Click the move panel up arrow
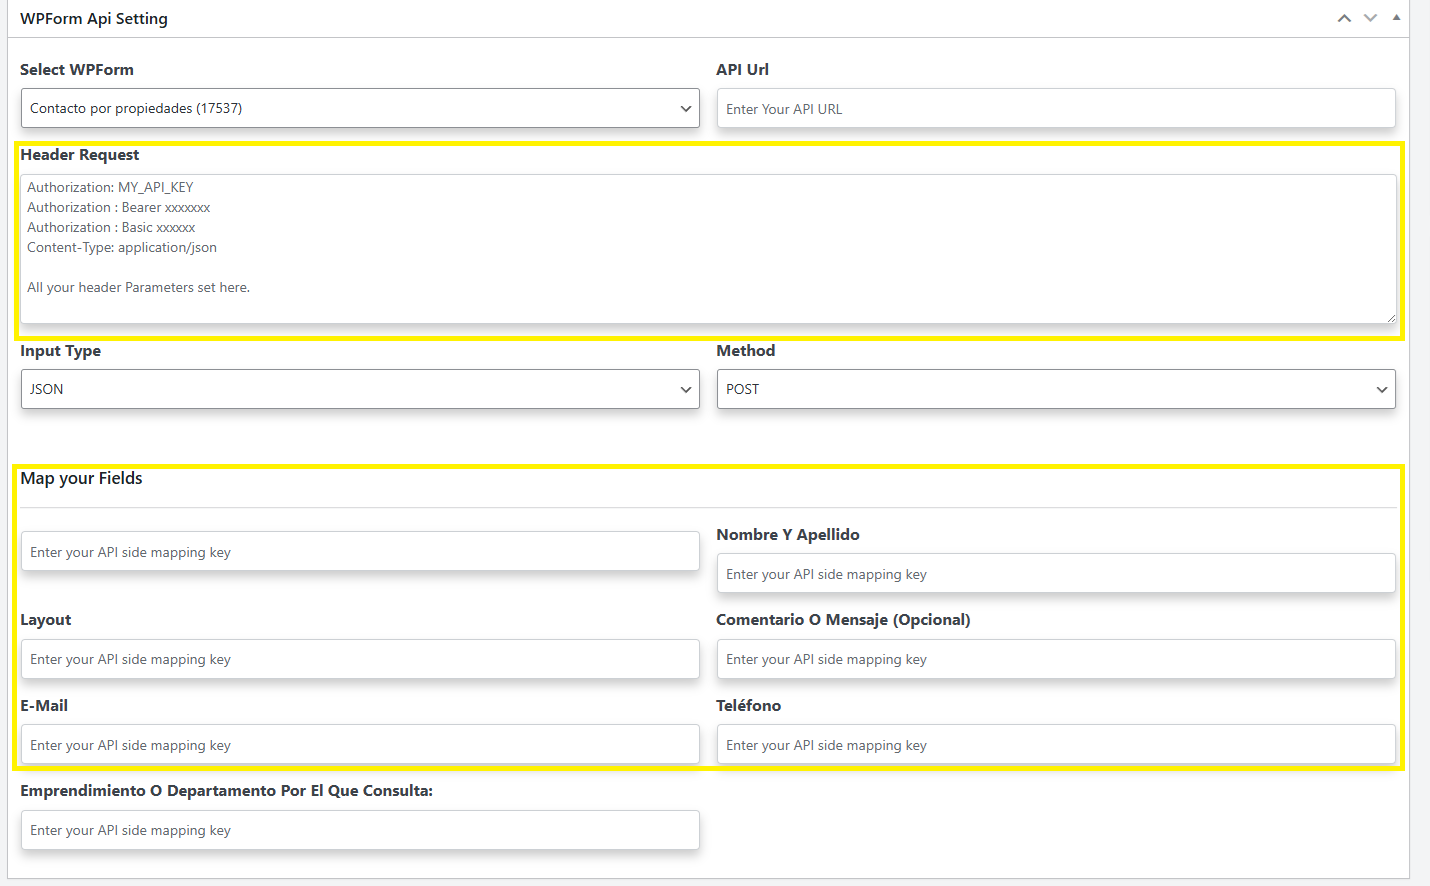Screen dimensions: 1430x886 coord(1344,18)
